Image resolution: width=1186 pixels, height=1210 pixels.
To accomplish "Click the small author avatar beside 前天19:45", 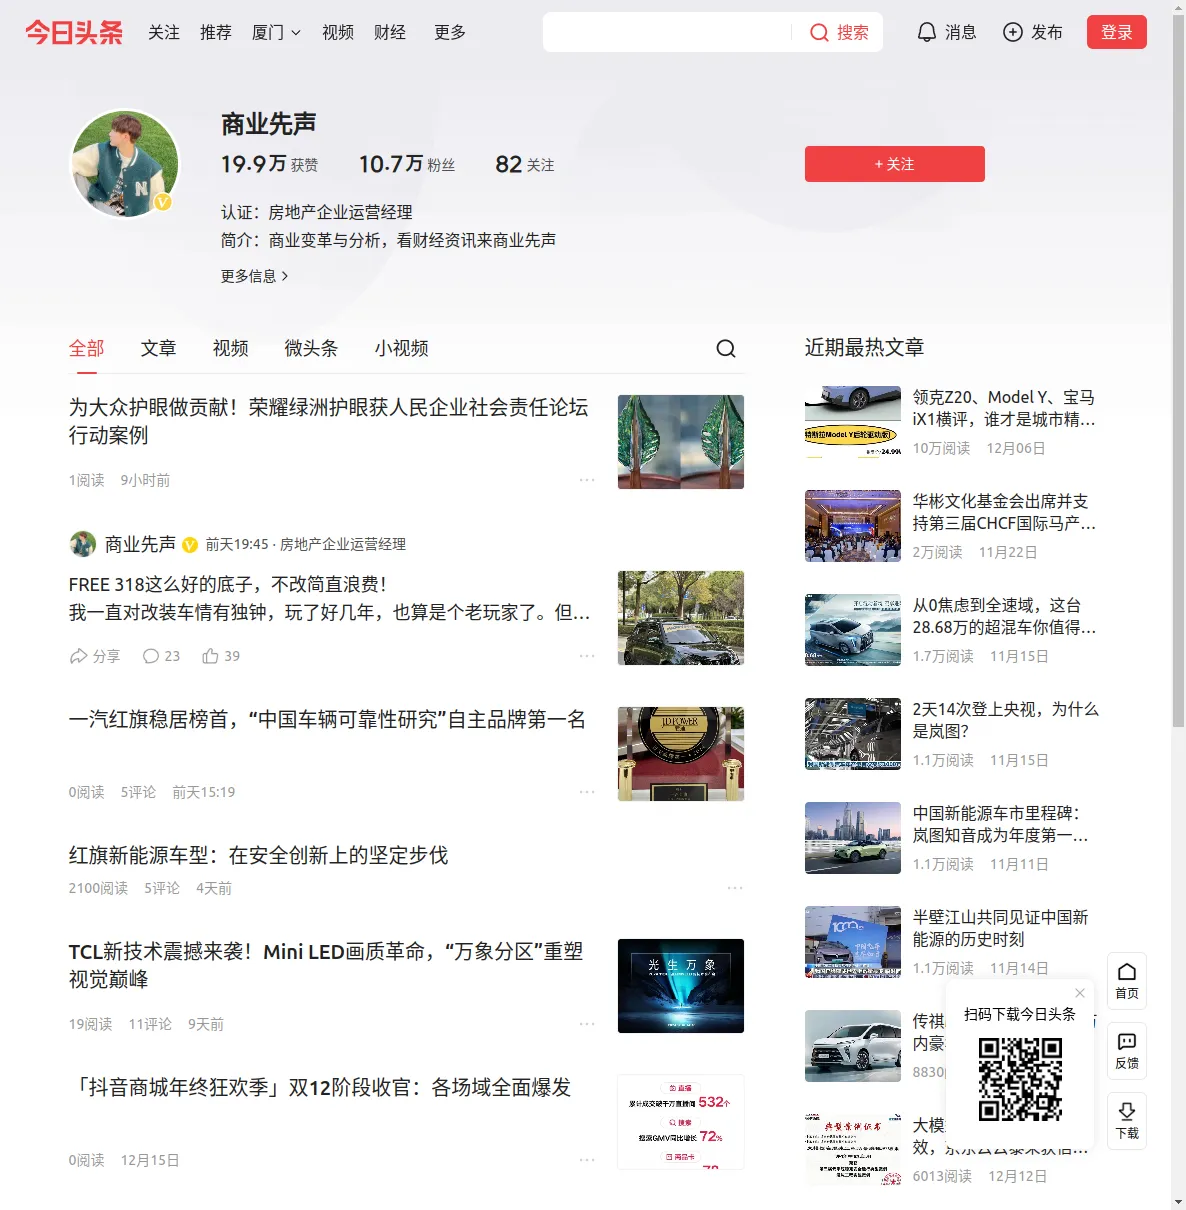I will click(82, 544).
